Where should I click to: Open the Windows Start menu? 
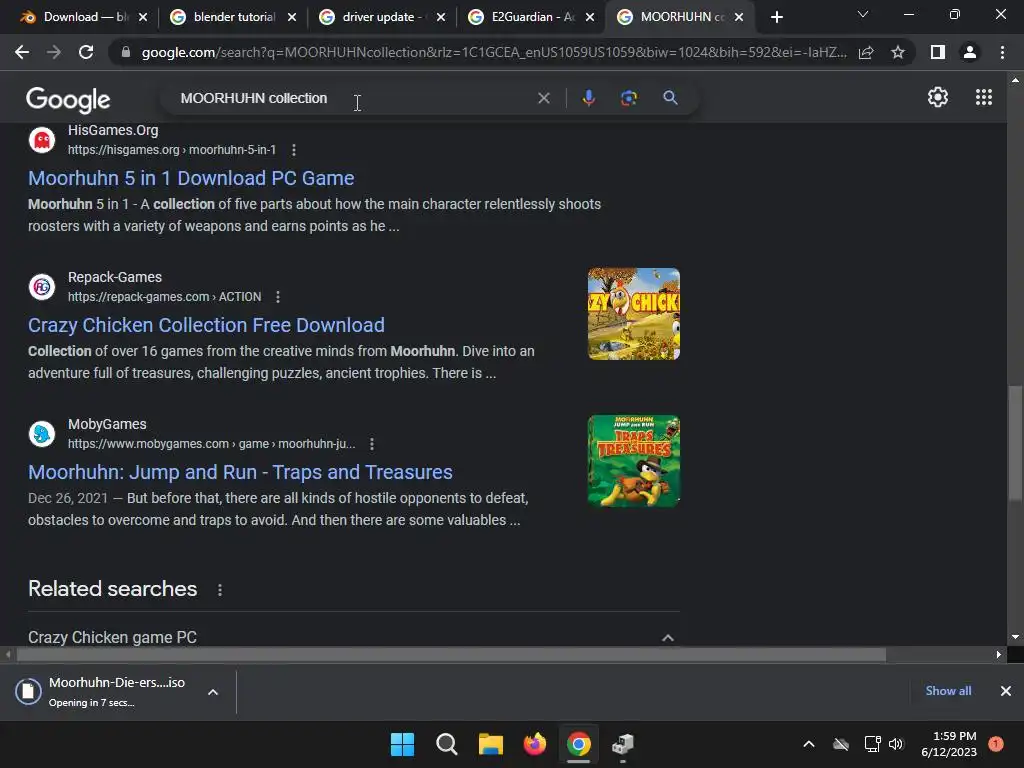coord(402,744)
